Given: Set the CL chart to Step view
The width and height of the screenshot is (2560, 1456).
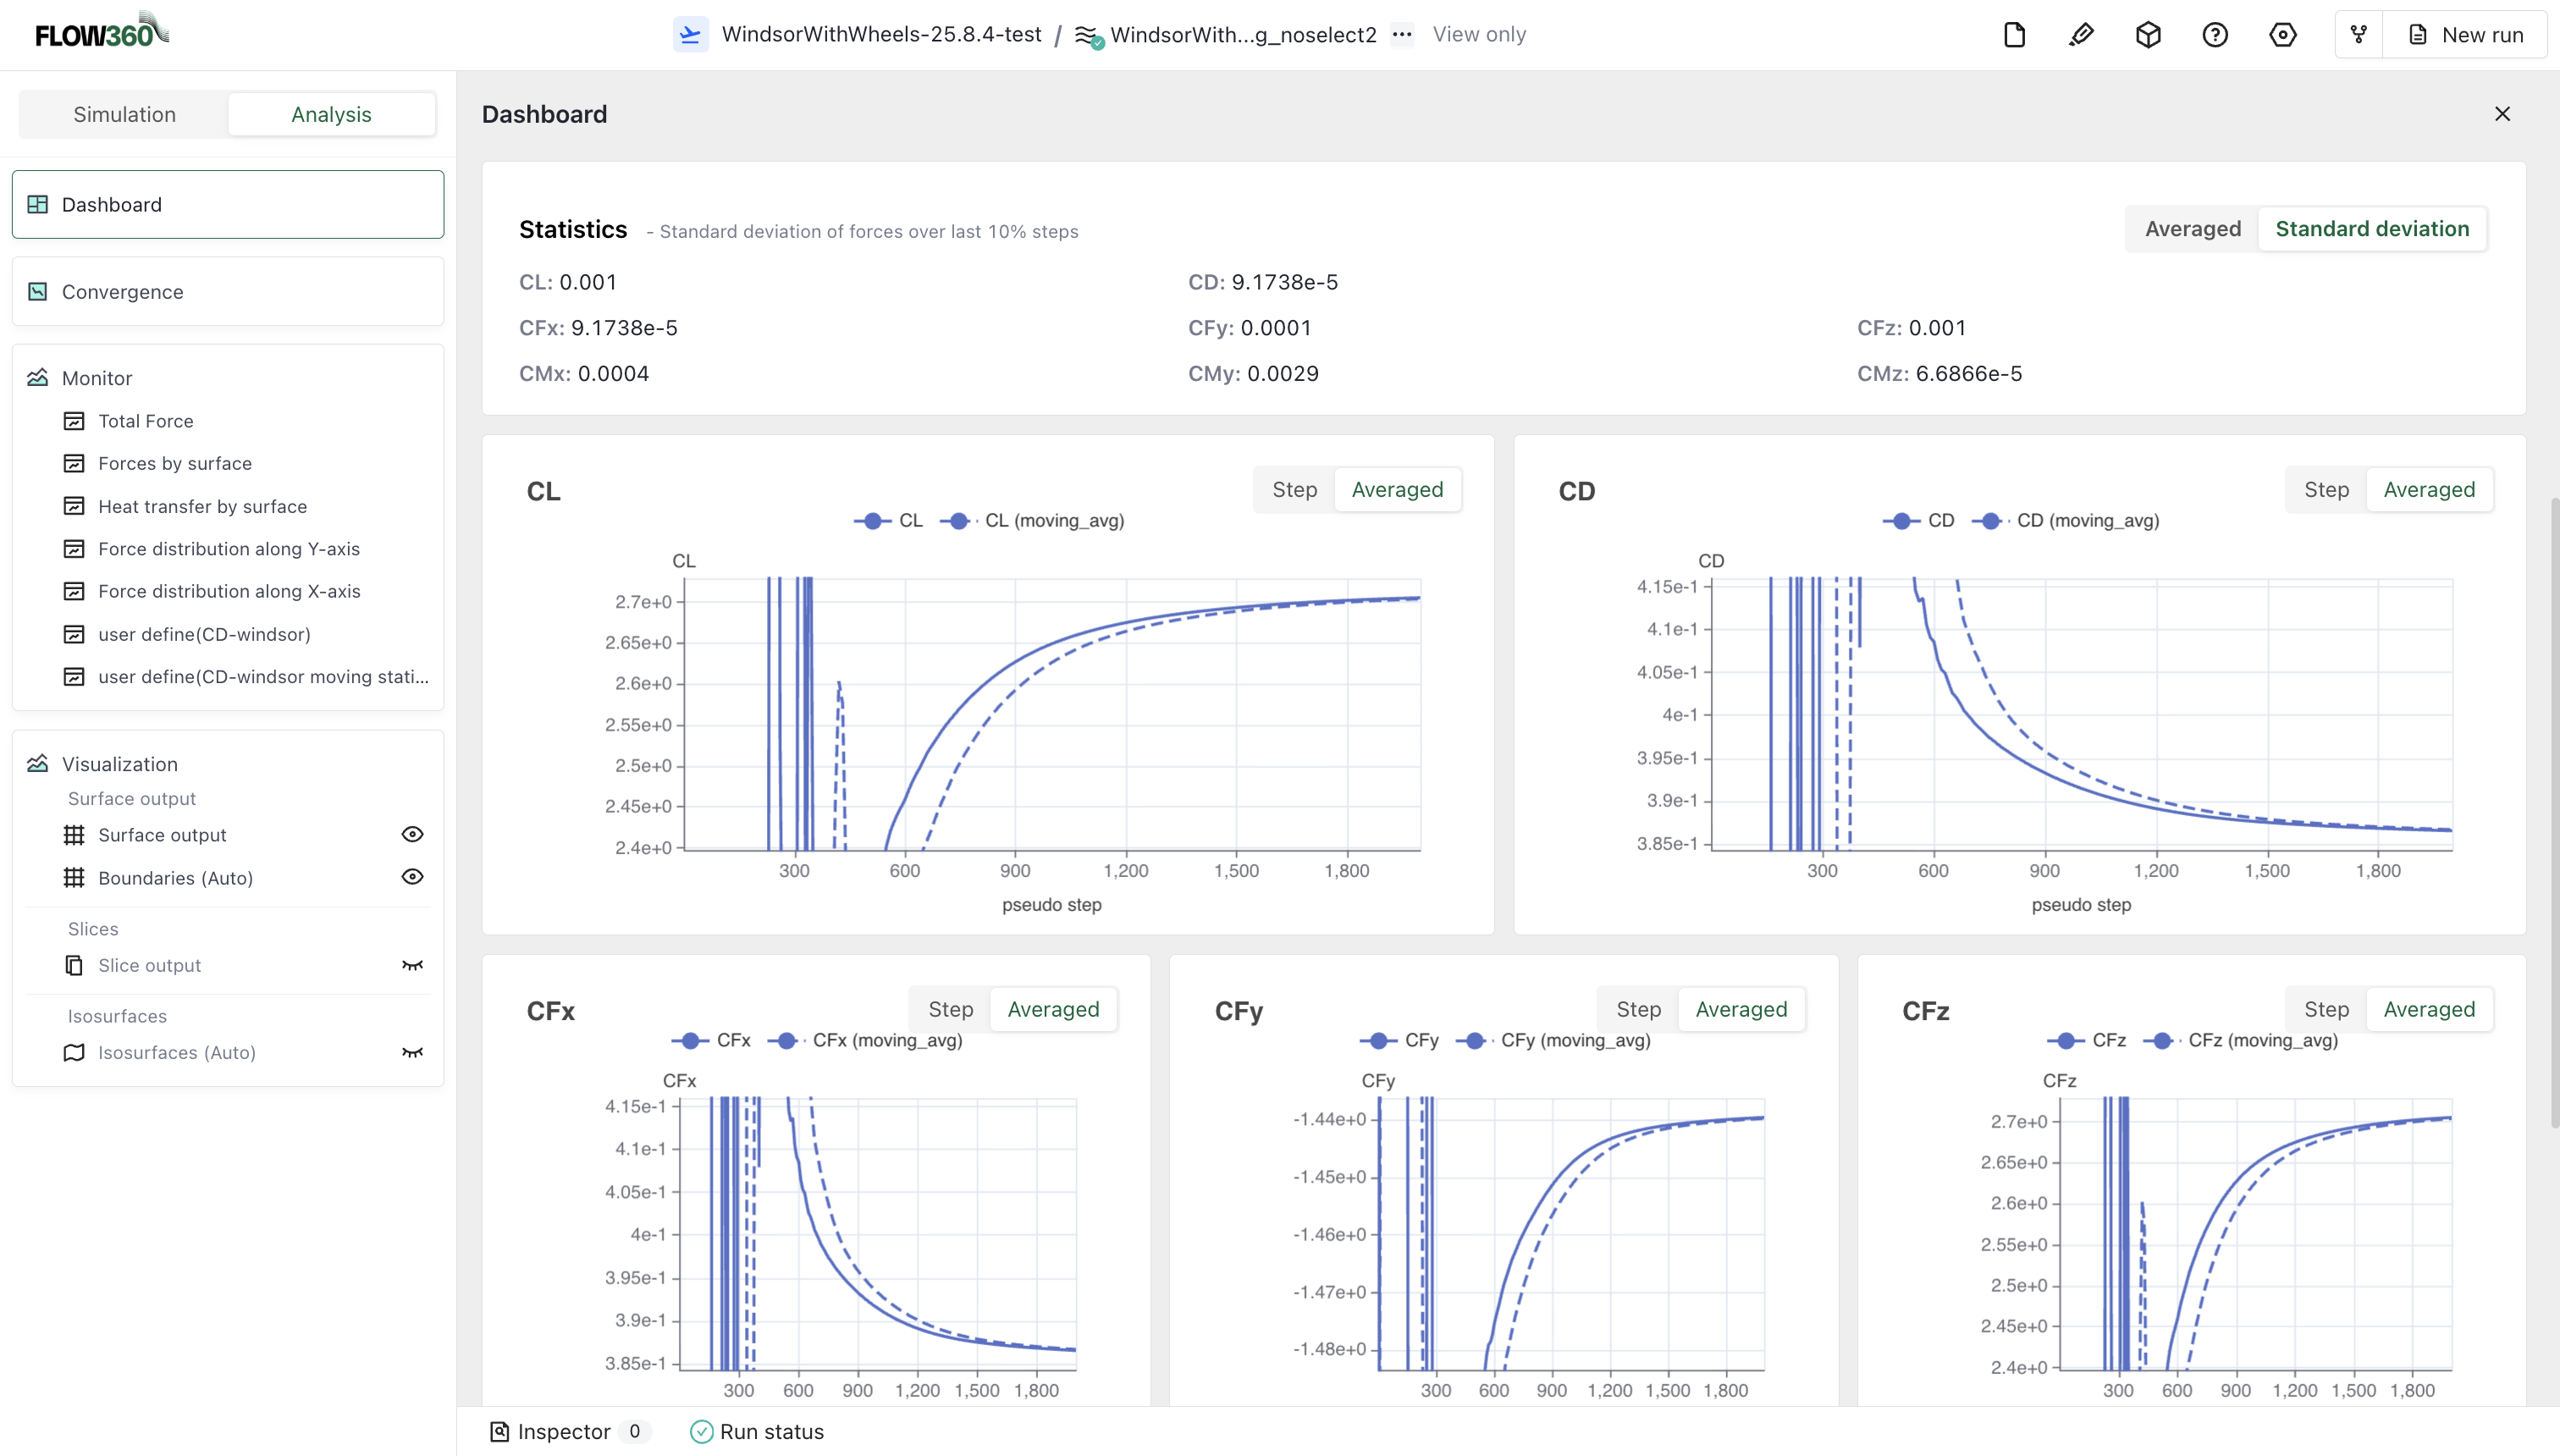Looking at the screenshot, I should 1294,490.
